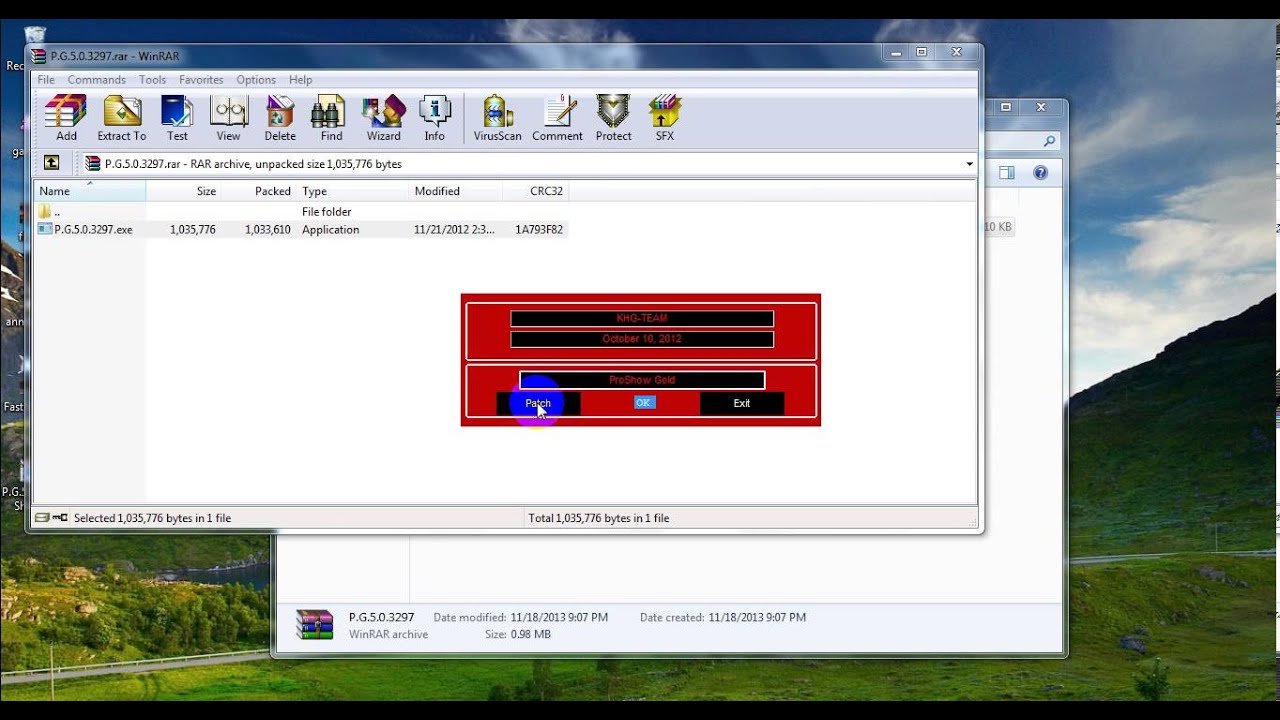Click the File folder type cell
Screen dimensions: 1280x720
[327, 212]
